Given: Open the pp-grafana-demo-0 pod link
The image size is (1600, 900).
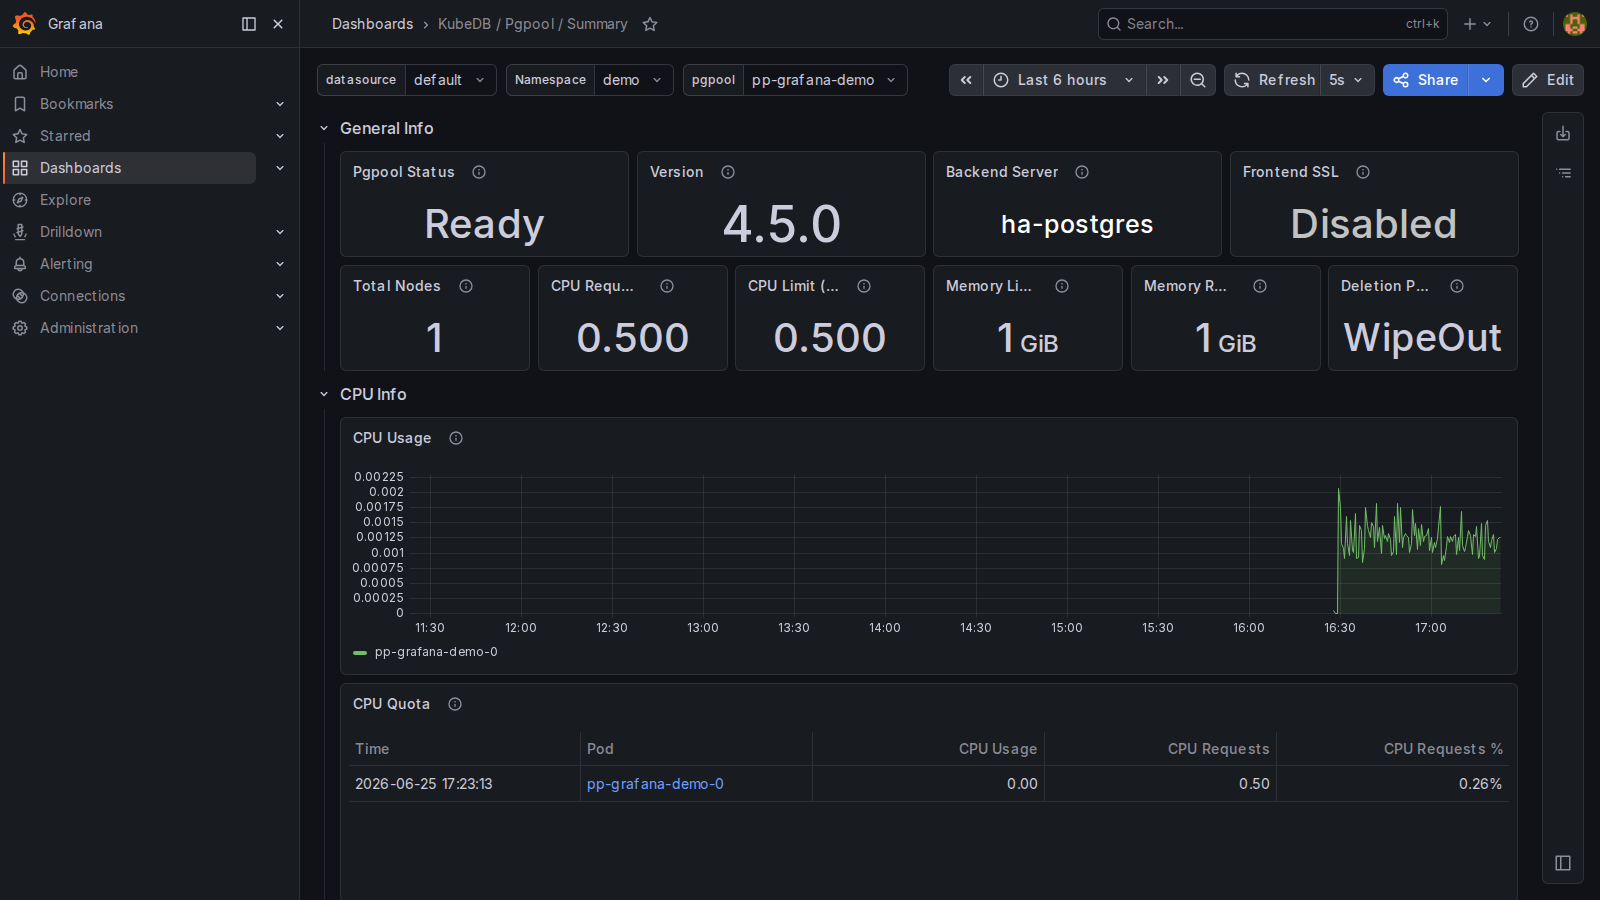Looking at the screenshot, I should (655, 784).
